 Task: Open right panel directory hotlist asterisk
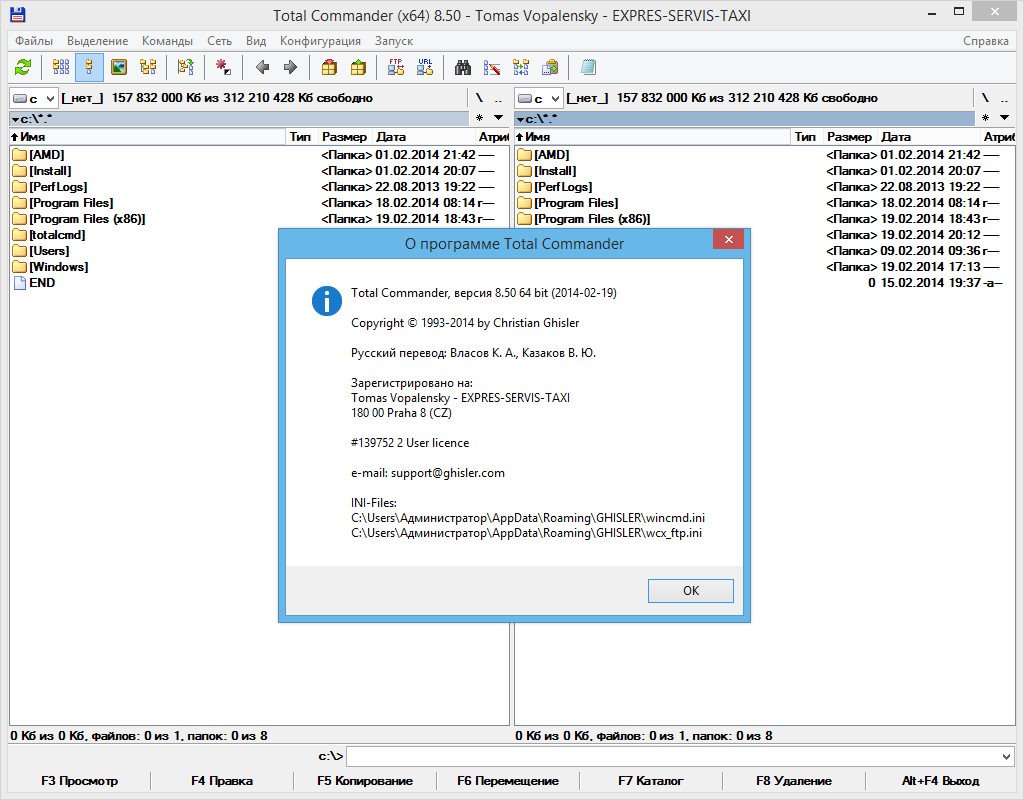pos(985,118)
